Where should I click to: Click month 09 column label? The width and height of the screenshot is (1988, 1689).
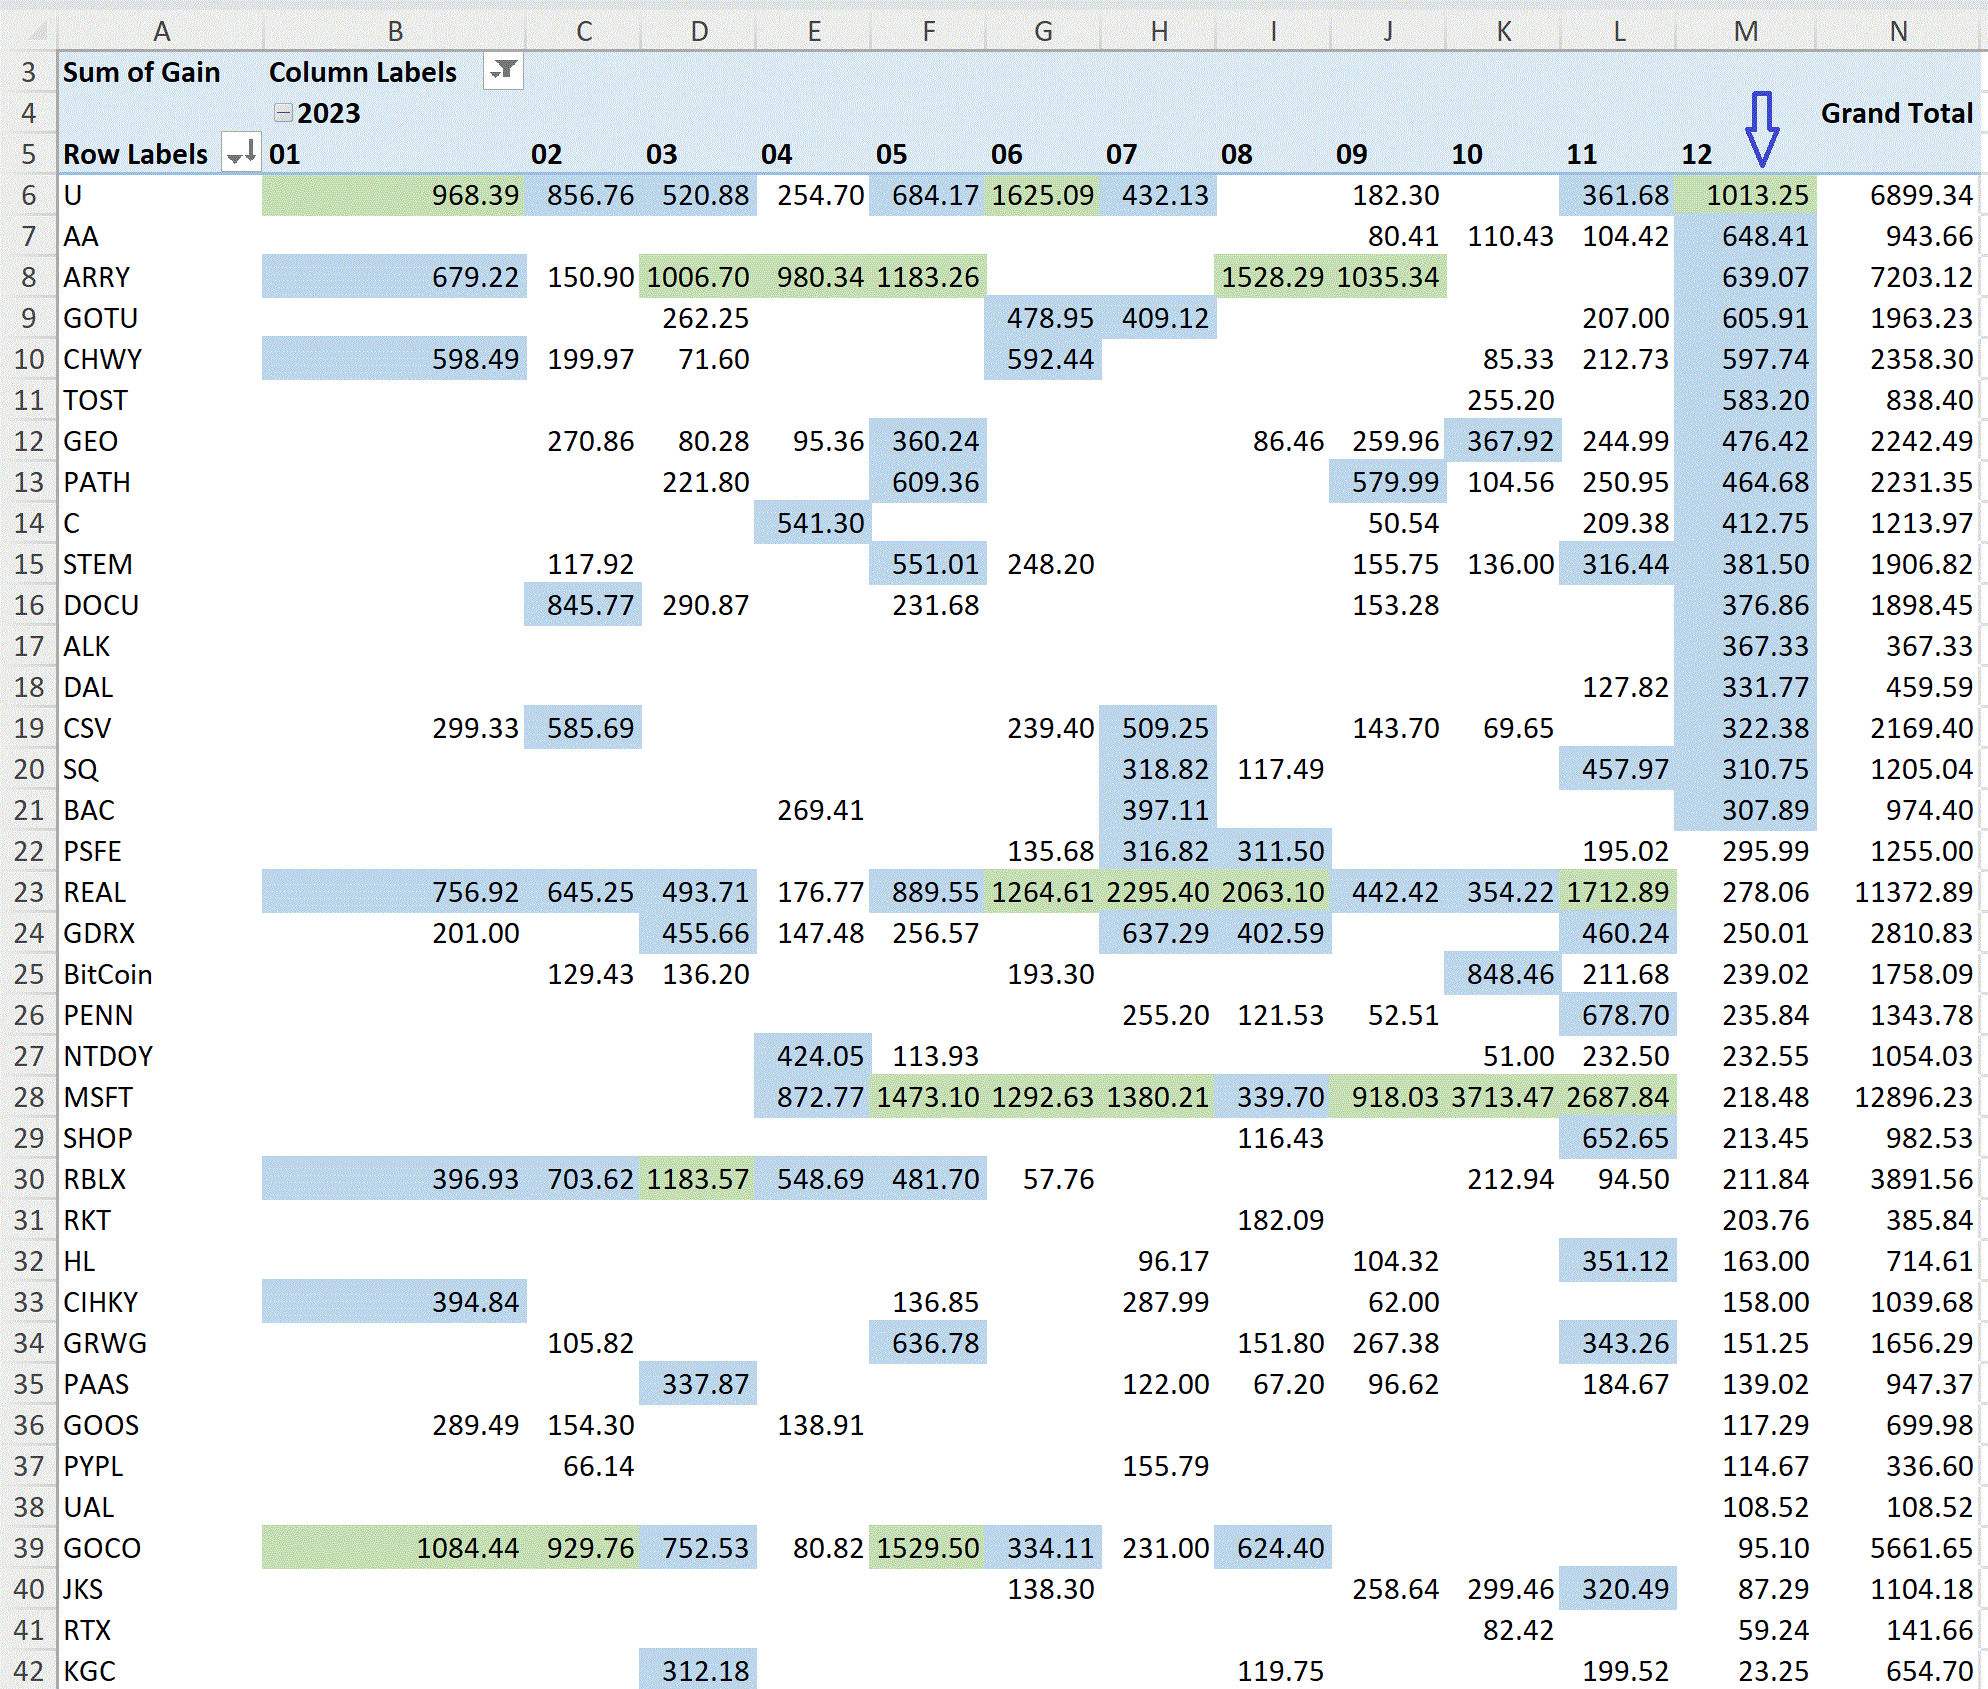coord(1351,154)
